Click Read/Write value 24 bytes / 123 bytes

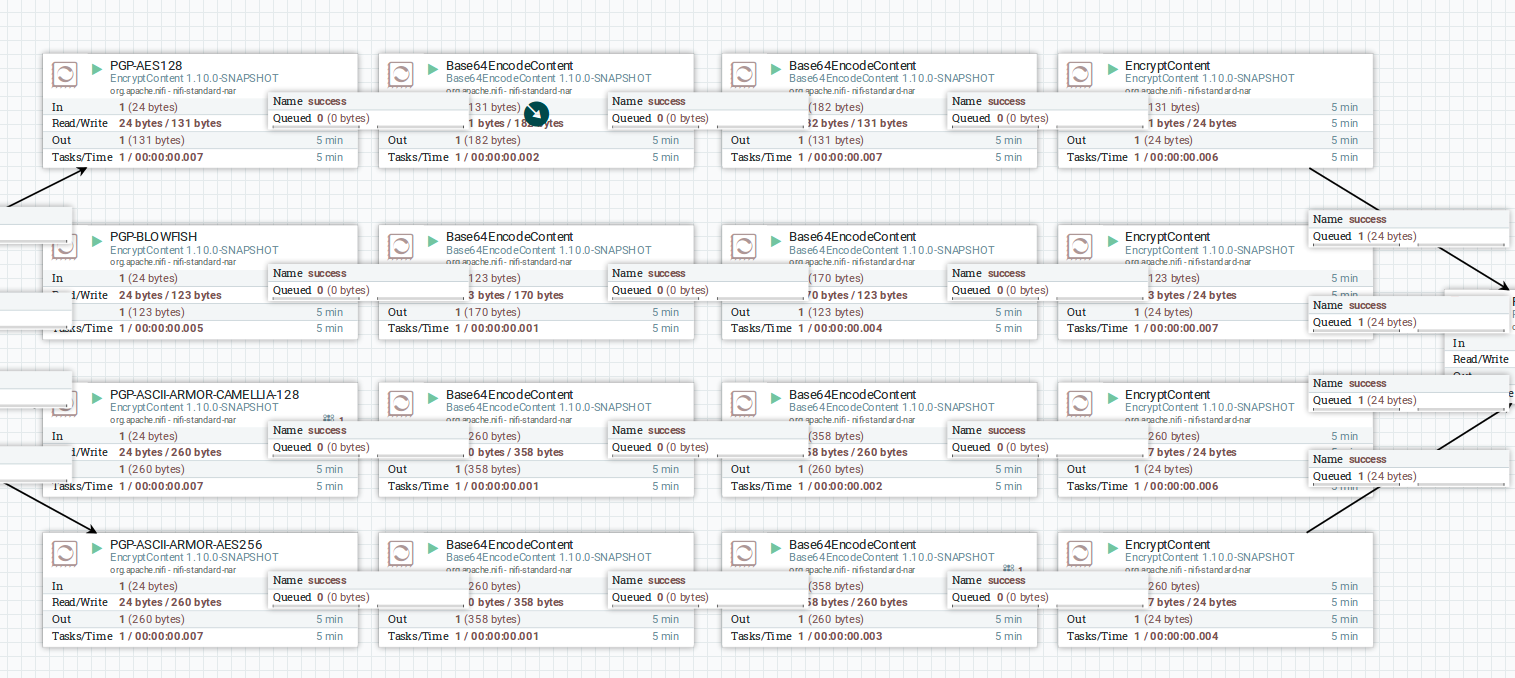[170, 295]
